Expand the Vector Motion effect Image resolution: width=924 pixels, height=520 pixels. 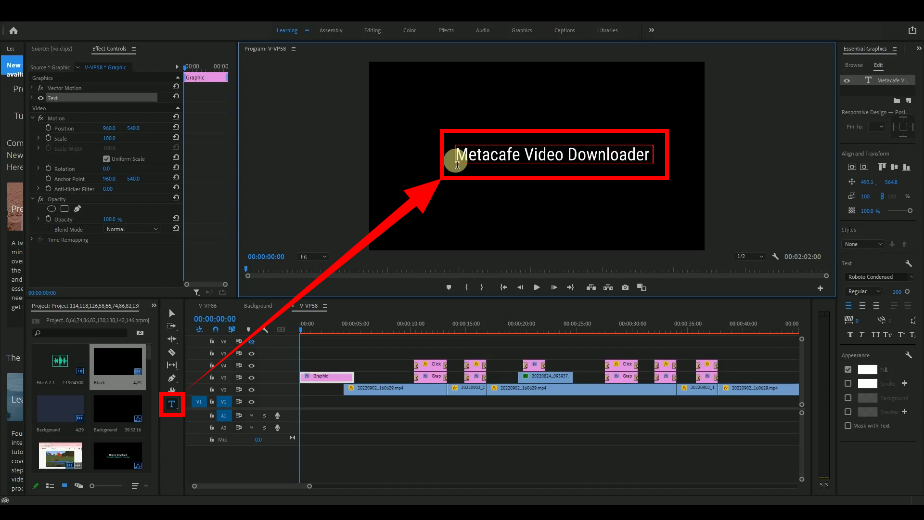pos(32,88)
